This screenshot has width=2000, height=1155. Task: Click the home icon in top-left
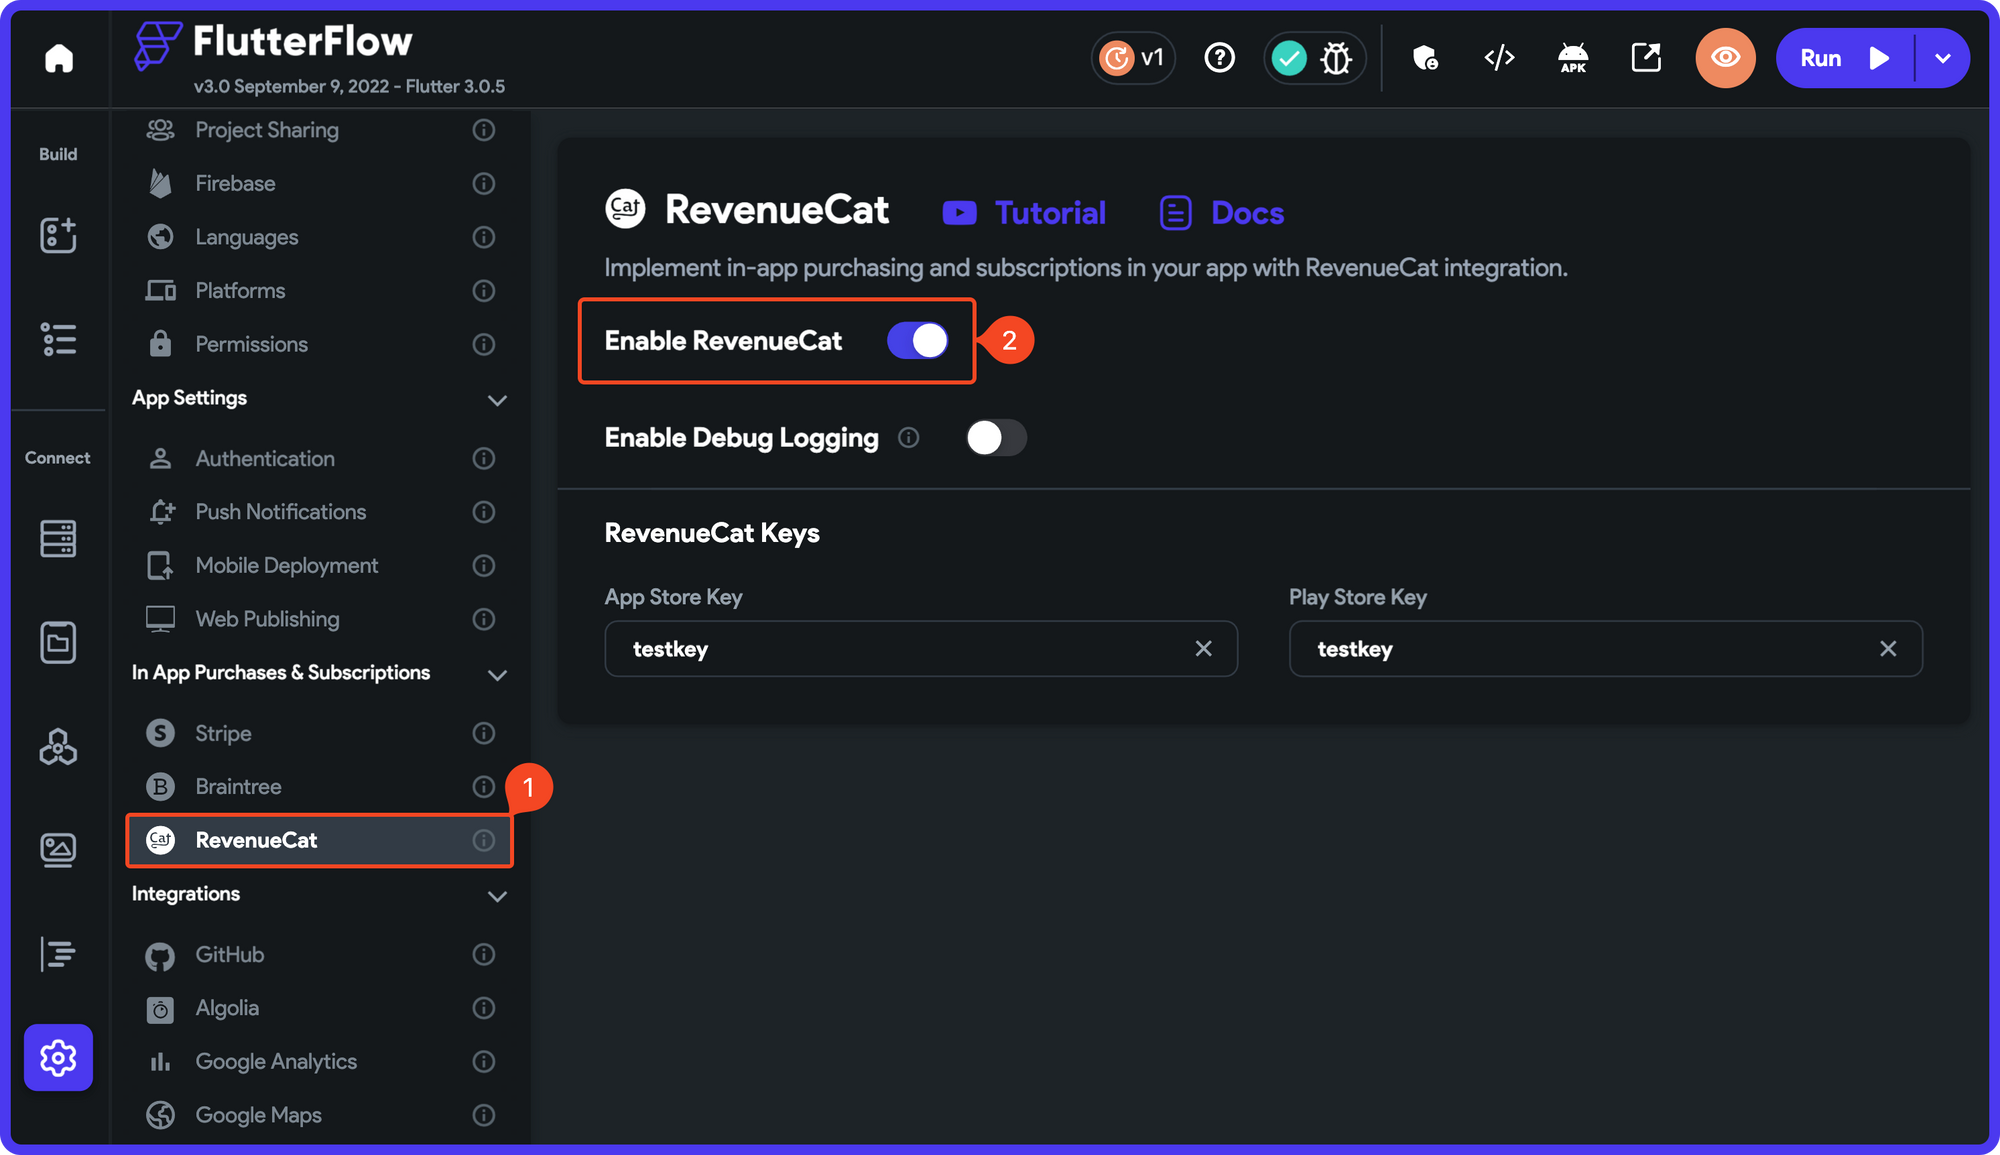[59, 58]
